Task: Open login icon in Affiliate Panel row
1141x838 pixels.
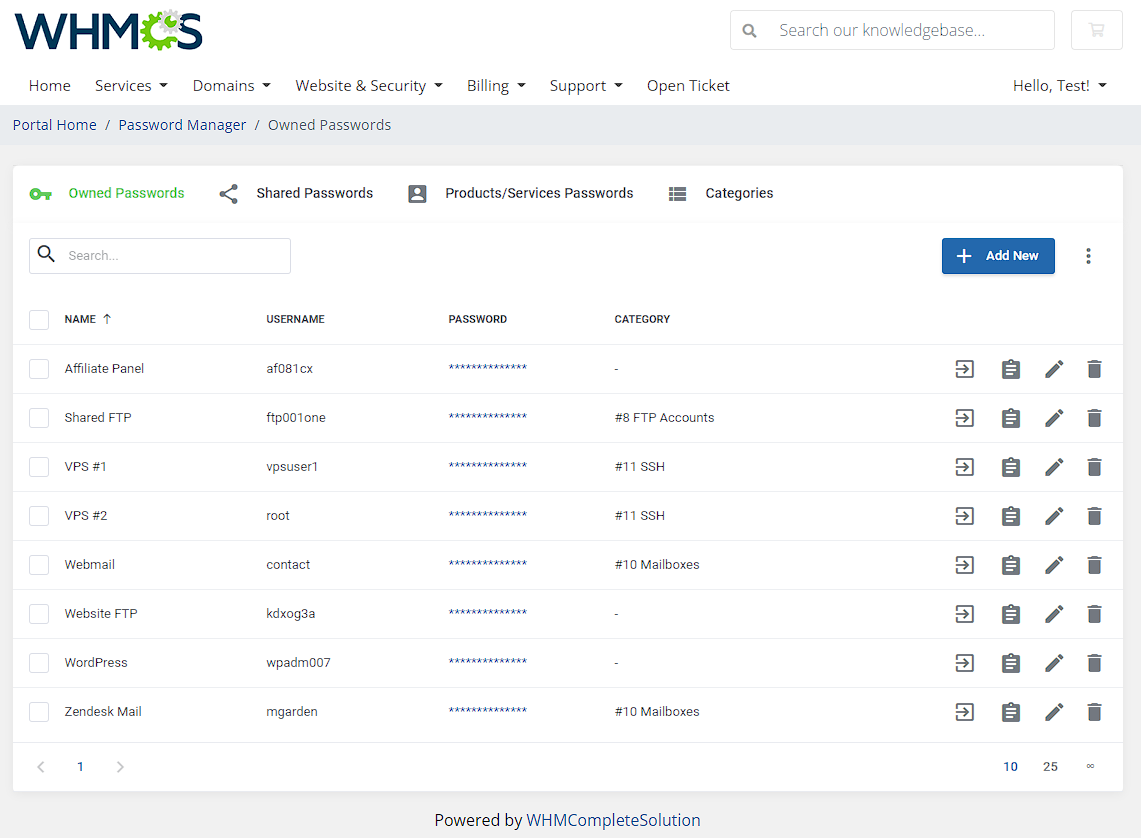Action: 964,369
